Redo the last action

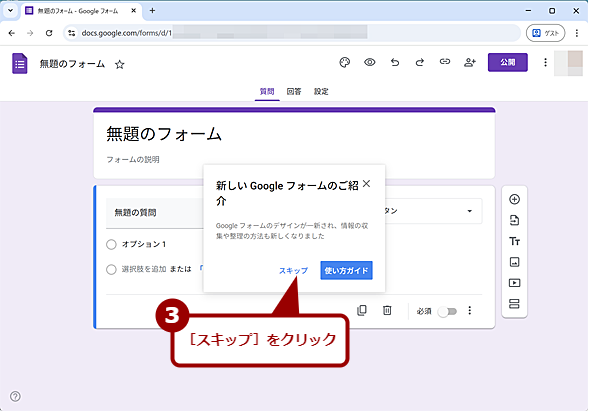pyautogui.click(x=420, y=62)
